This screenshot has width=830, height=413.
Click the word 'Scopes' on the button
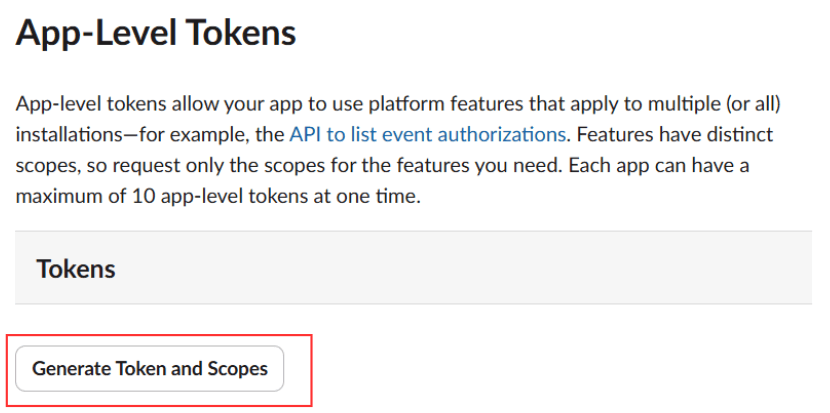(x=239, y=369)
